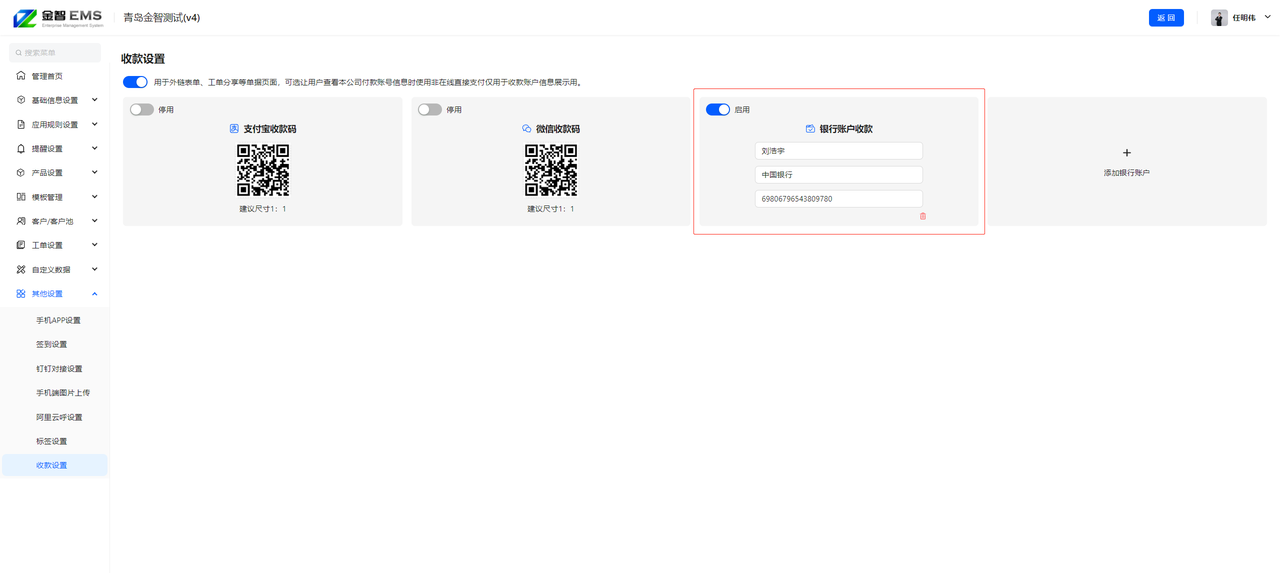Expand 提醒设置 chevron
1280x573 pixels.
(x=95, y=148)
